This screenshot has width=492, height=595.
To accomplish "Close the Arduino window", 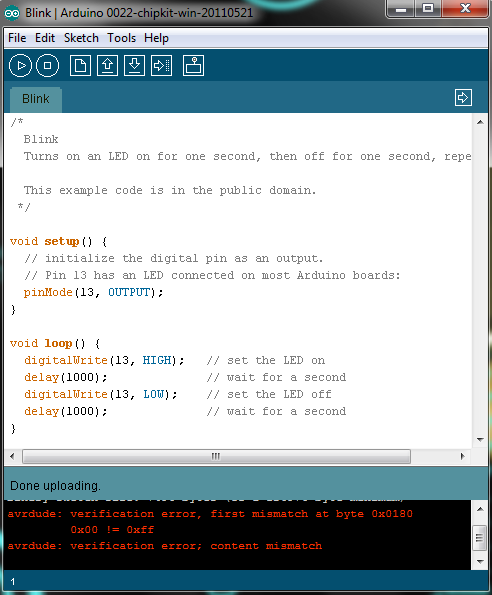I will 465,8.
